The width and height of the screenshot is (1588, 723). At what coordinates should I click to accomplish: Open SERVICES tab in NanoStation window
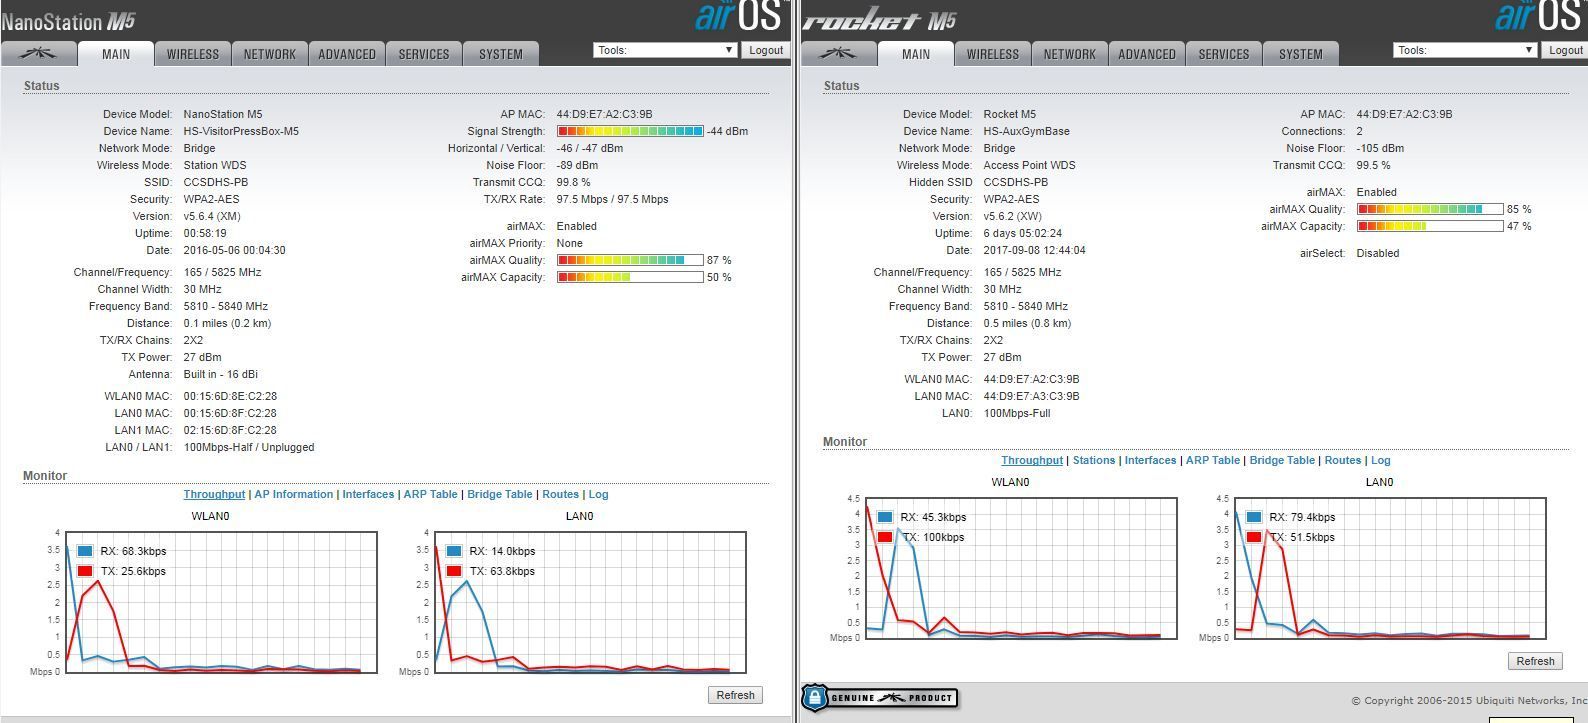tap(424, 54)
